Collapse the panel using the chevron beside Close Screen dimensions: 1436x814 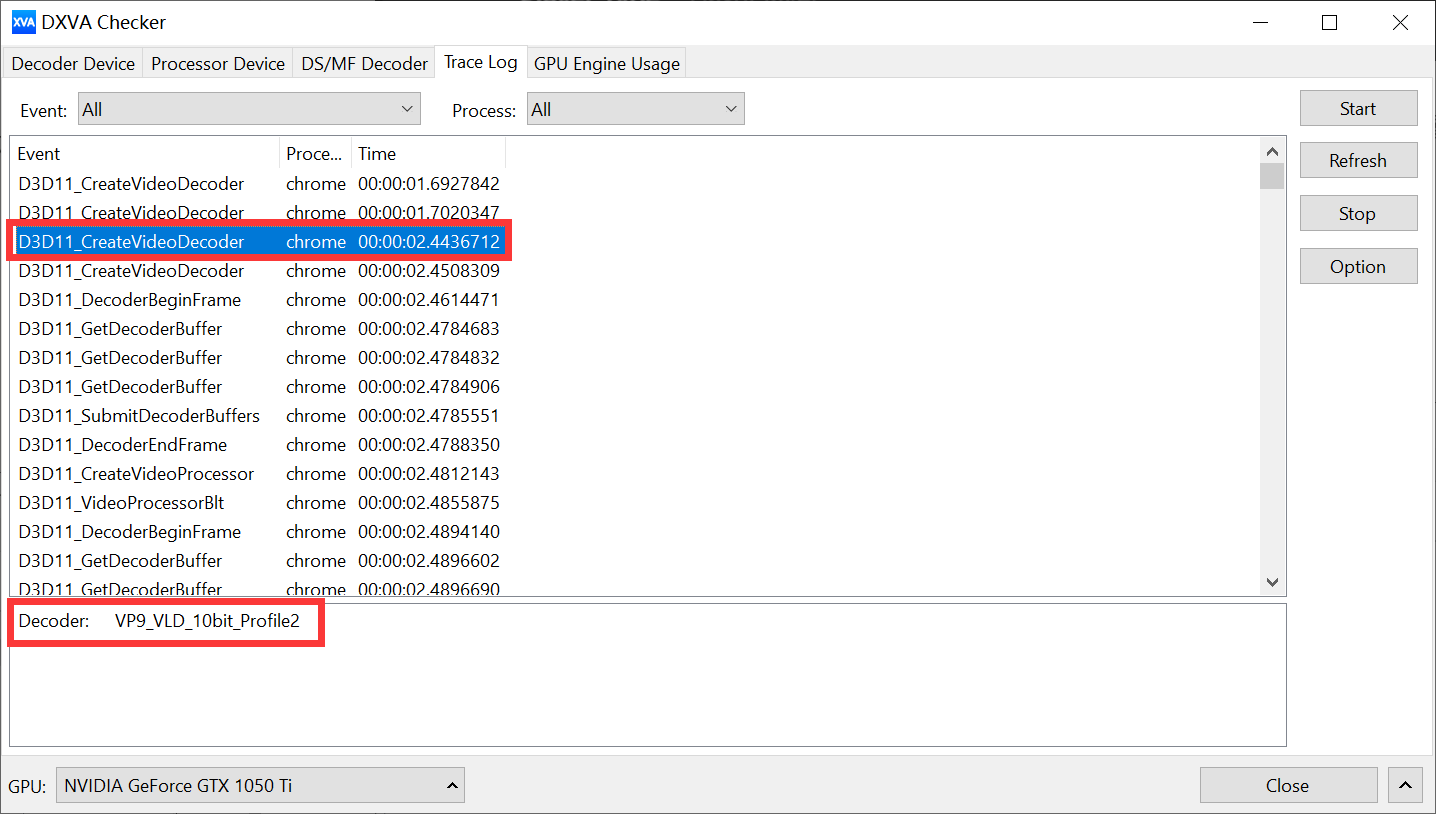[1405, 785]
